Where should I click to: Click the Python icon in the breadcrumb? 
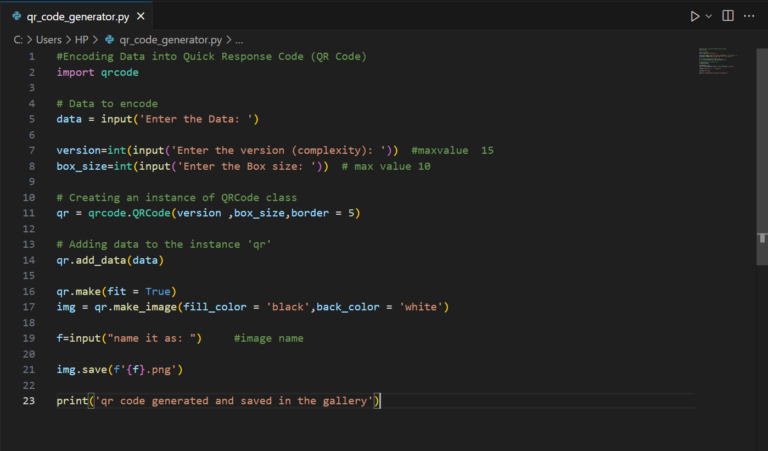110,40
